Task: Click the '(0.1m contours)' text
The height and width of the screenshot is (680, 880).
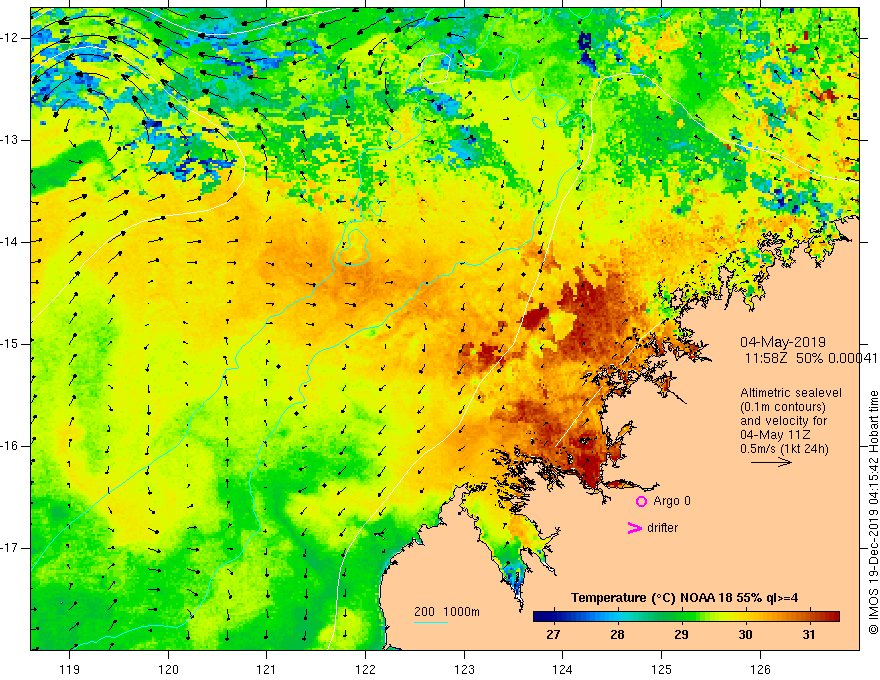Action: (x=782, y=407)
